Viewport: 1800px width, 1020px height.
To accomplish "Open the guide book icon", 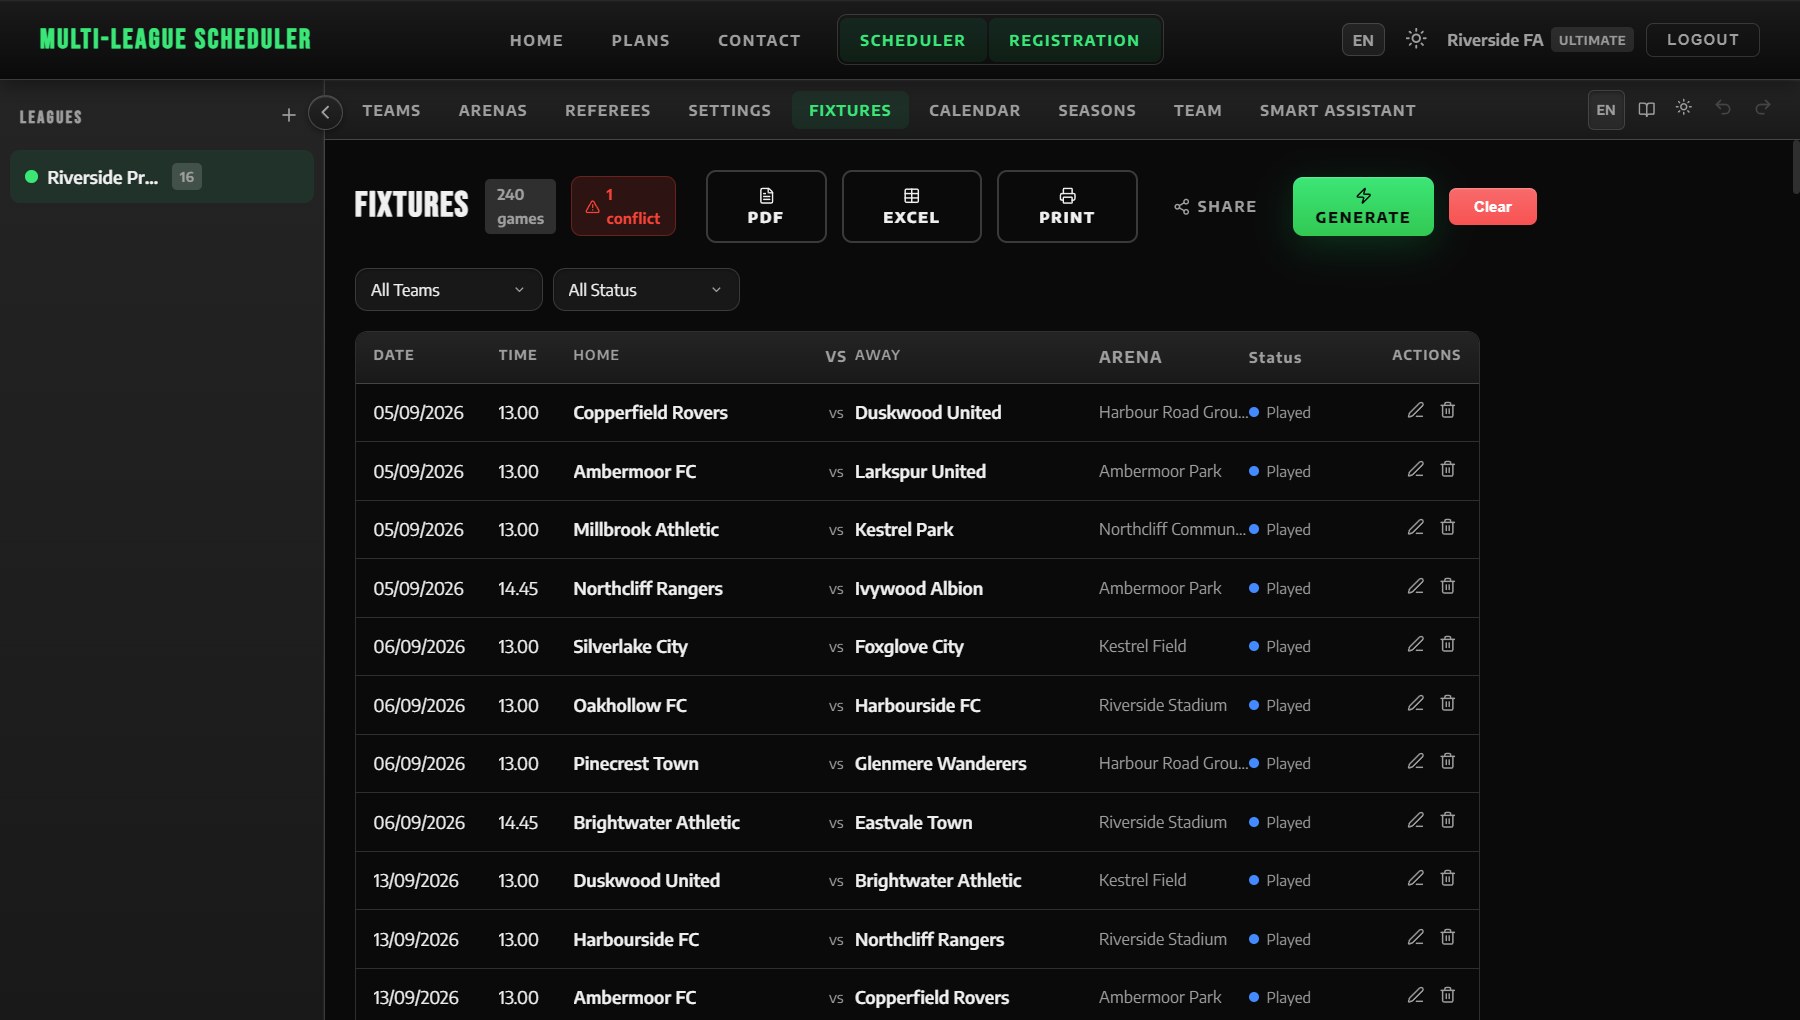I will click(1646, 109).
